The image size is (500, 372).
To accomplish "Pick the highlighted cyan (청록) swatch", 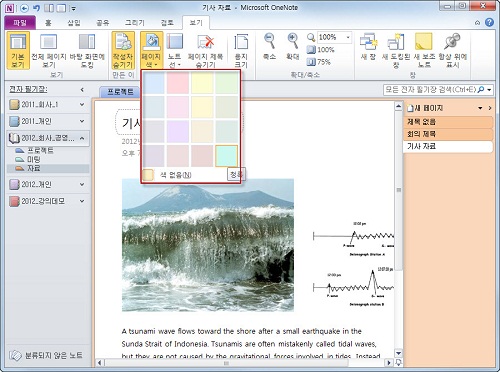I will (x=226, y=156).
